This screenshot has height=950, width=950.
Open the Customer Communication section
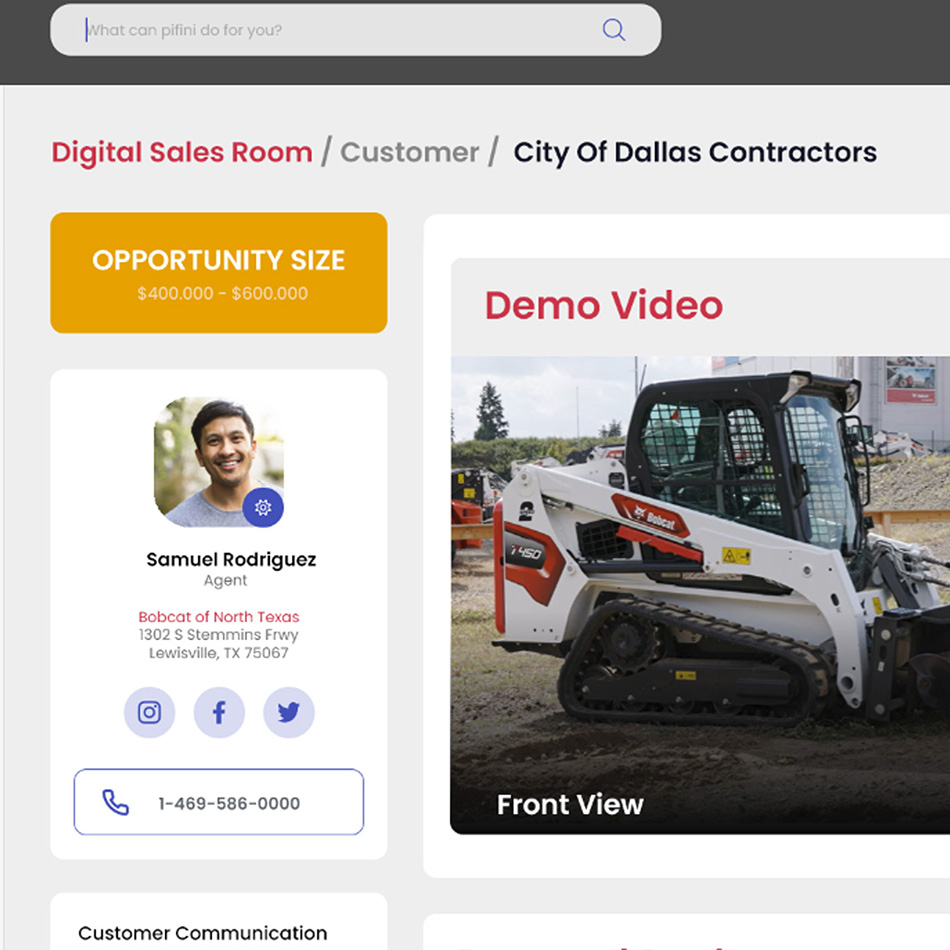pos(202,932)
